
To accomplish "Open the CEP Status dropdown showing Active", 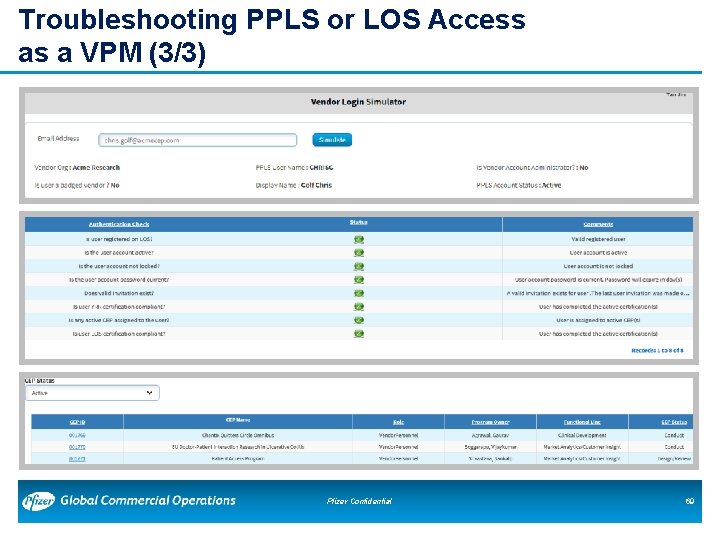I will 92,393.
